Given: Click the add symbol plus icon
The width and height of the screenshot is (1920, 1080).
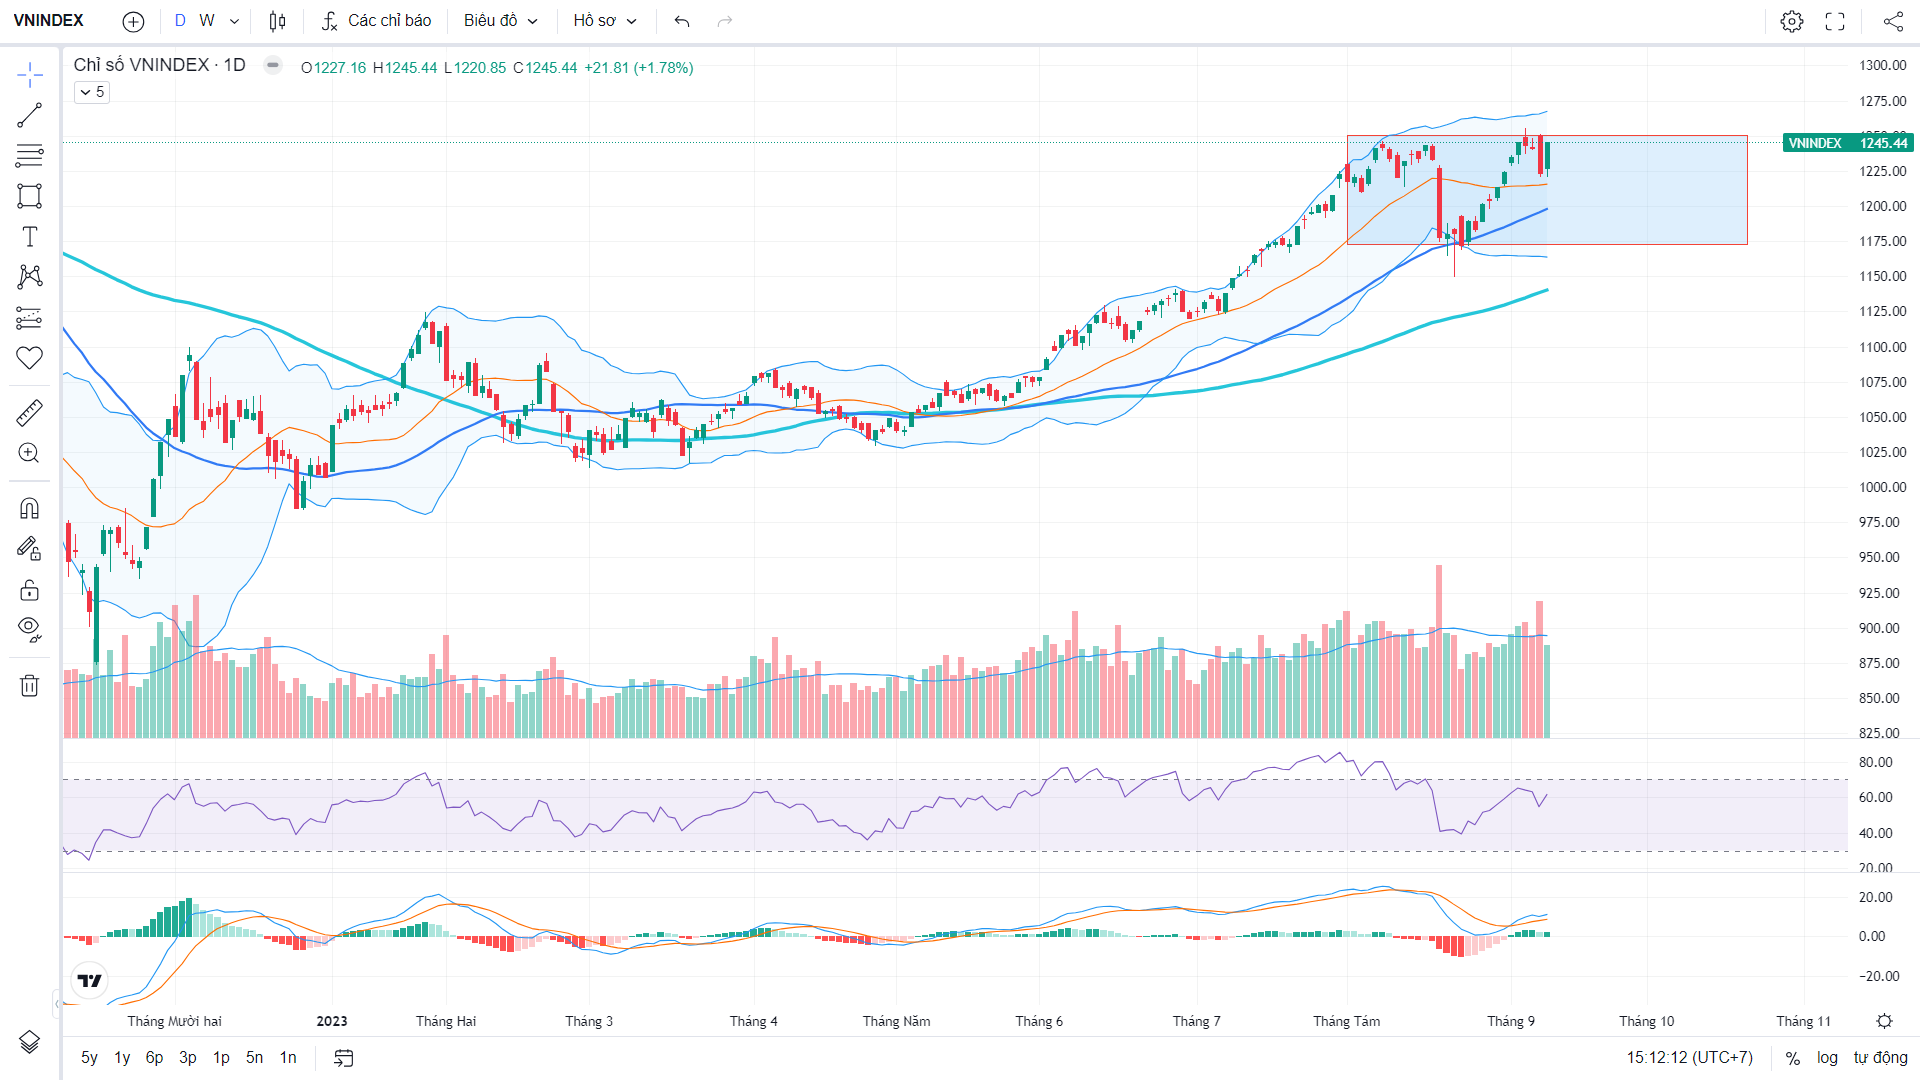Looking at the screenshot, I should pos(133,21).
